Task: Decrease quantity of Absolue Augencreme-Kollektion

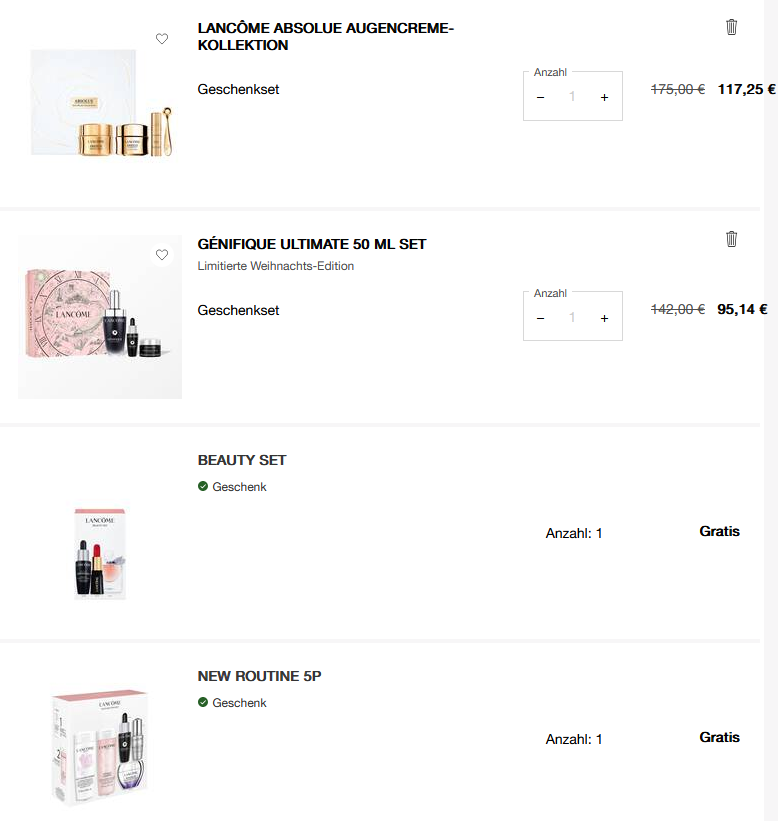Action: (x=541, y=97)
